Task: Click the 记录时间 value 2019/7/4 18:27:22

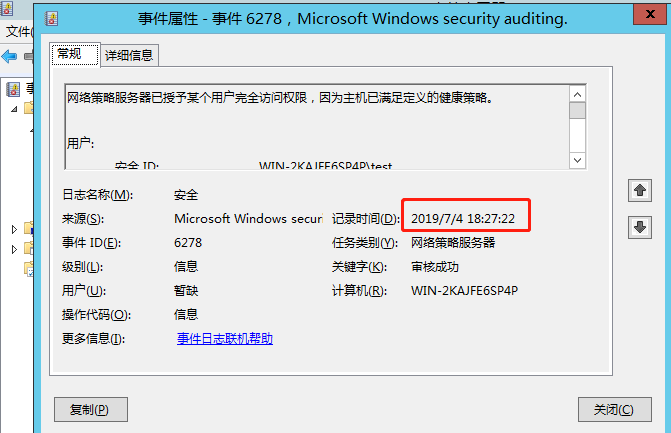Action: tap(463, 218)
